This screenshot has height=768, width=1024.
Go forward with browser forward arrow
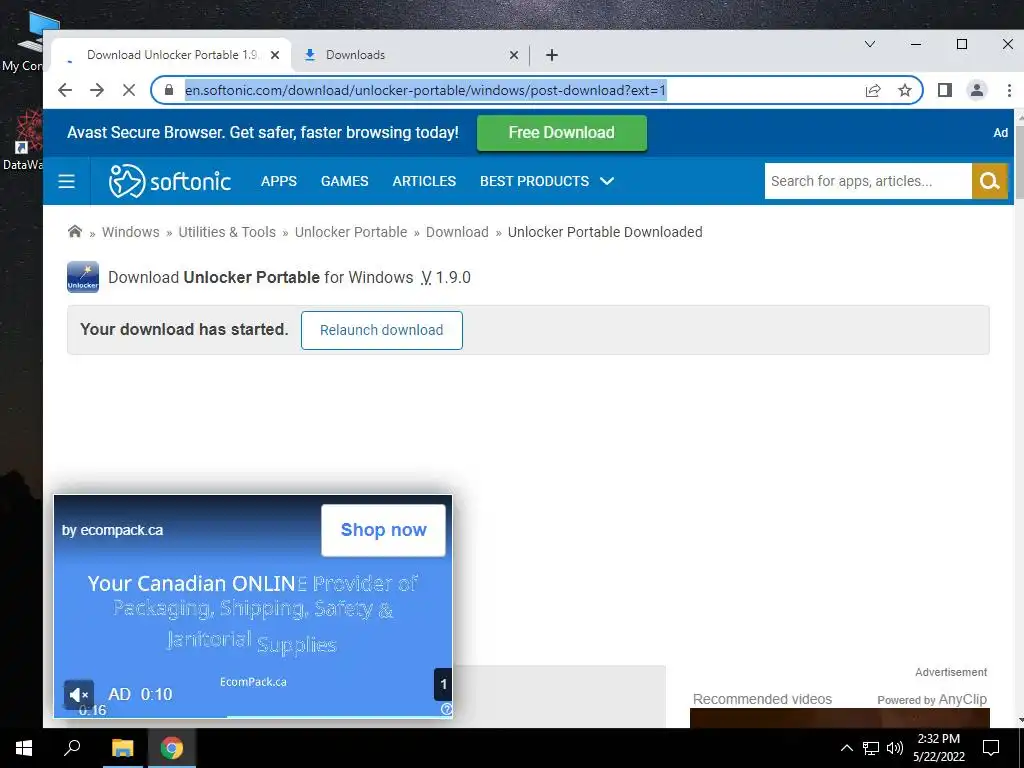tap(97, 90)
